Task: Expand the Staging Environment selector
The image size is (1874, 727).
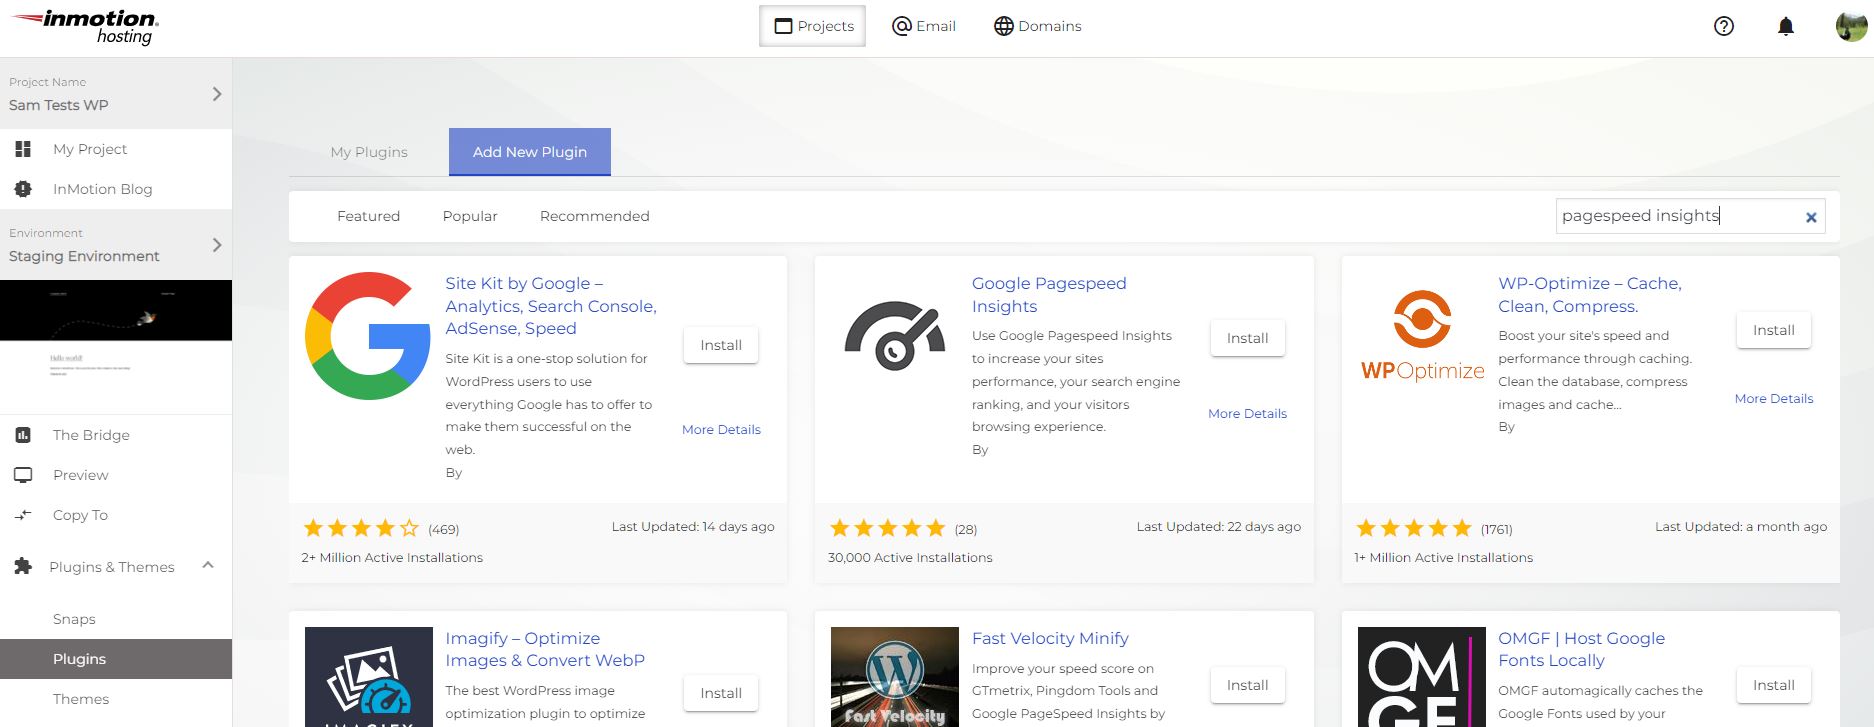Action: click(216, 245)
